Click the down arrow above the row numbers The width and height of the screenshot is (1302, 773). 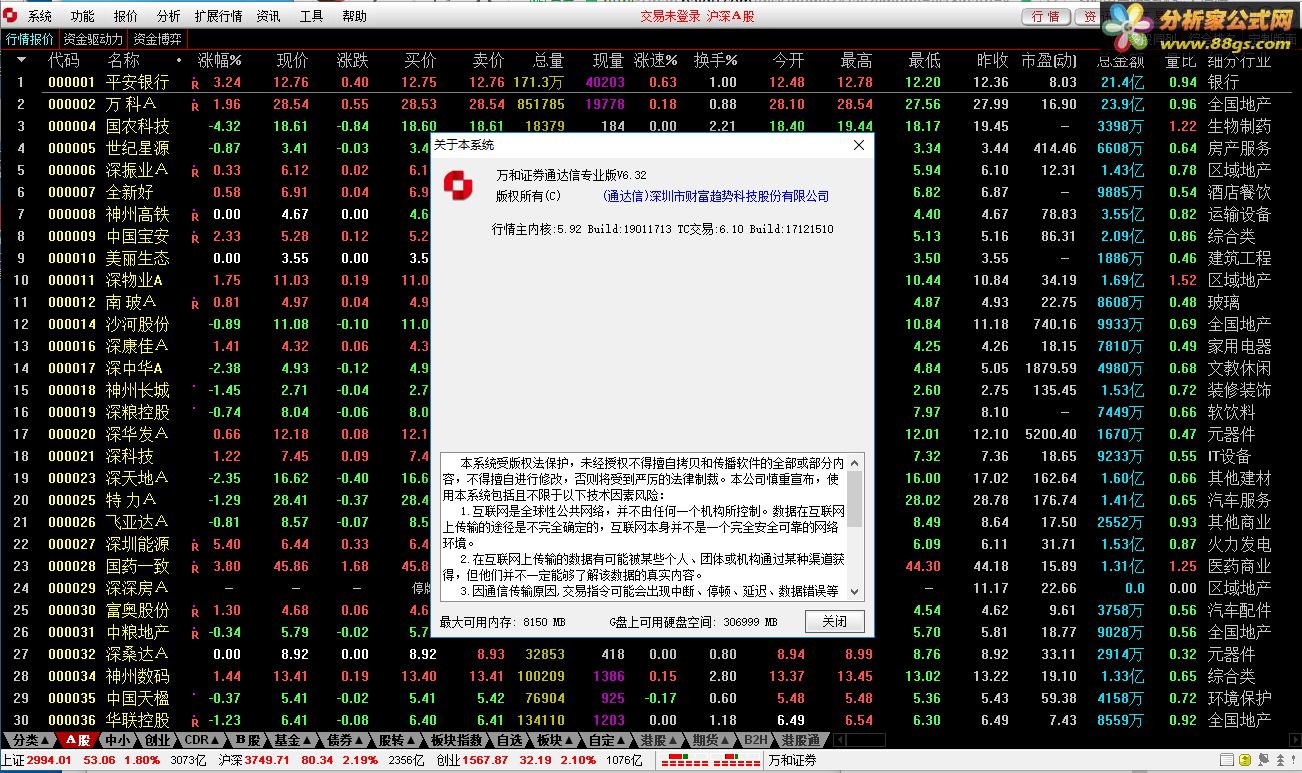21,60
